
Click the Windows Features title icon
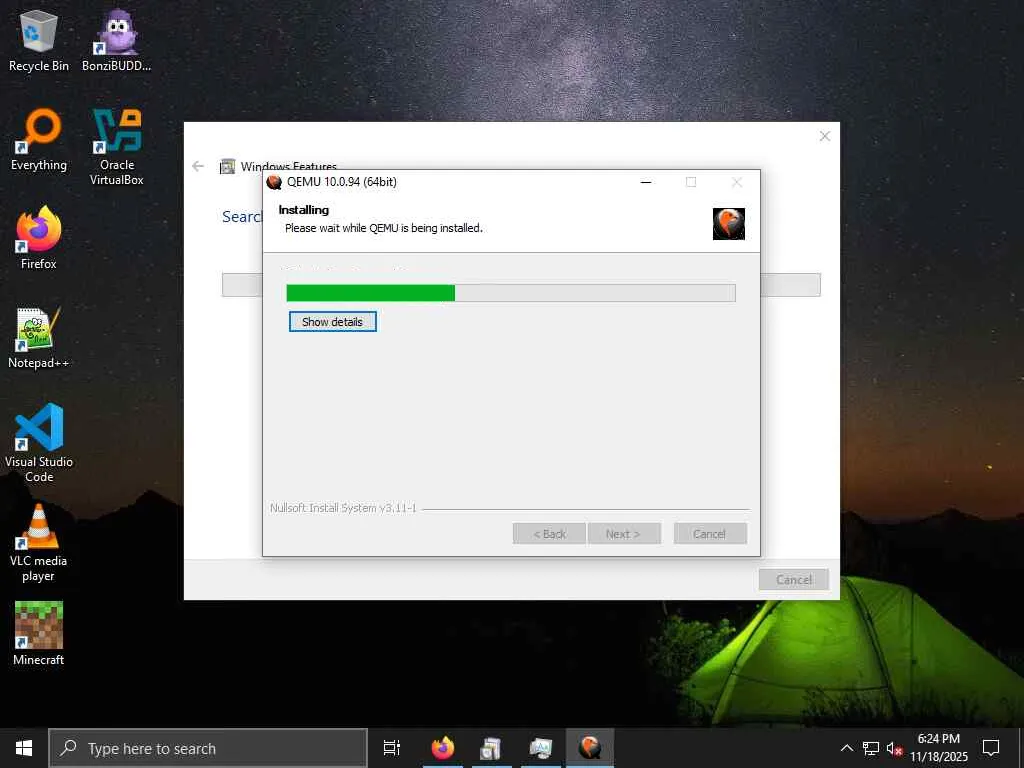click(227, 167)
